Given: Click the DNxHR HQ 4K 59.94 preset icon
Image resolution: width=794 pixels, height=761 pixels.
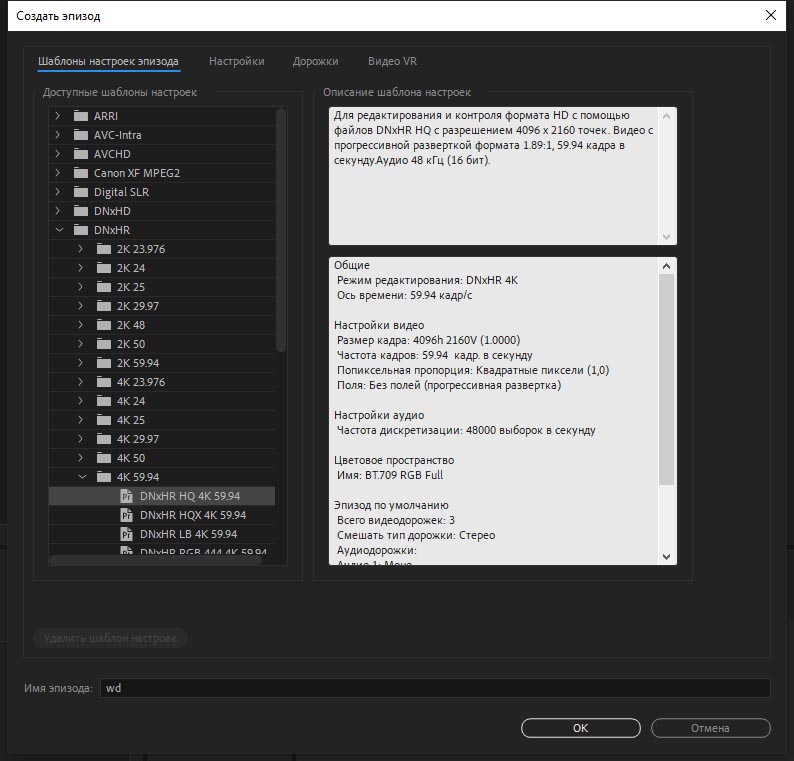Looking at the screenshot, I should point(126,496).
